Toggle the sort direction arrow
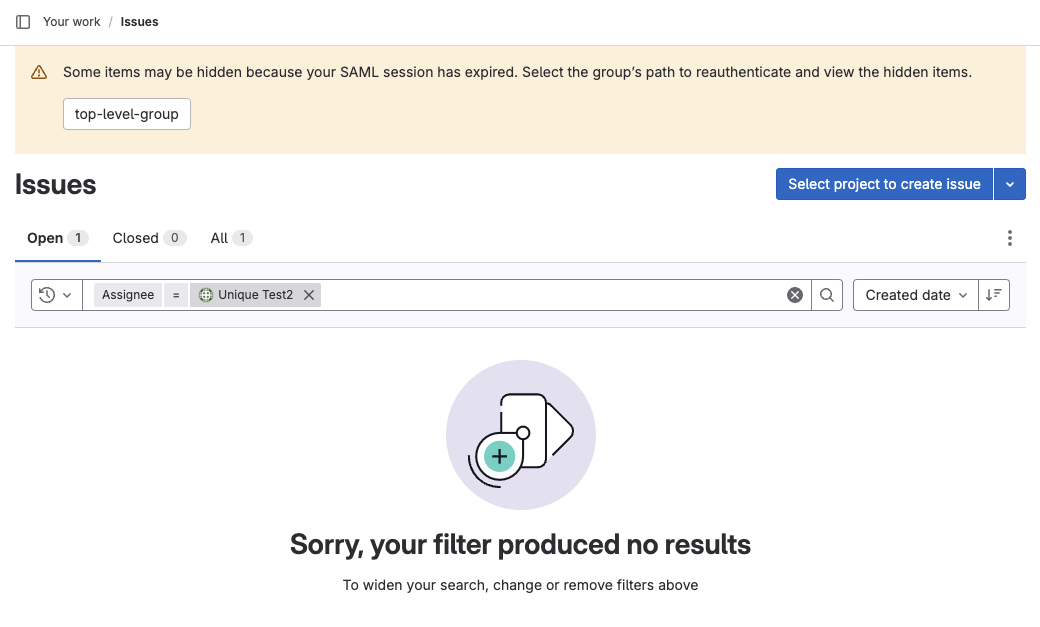The height and width of the screenshot is (627, 1040). click(x=993, y=294)
